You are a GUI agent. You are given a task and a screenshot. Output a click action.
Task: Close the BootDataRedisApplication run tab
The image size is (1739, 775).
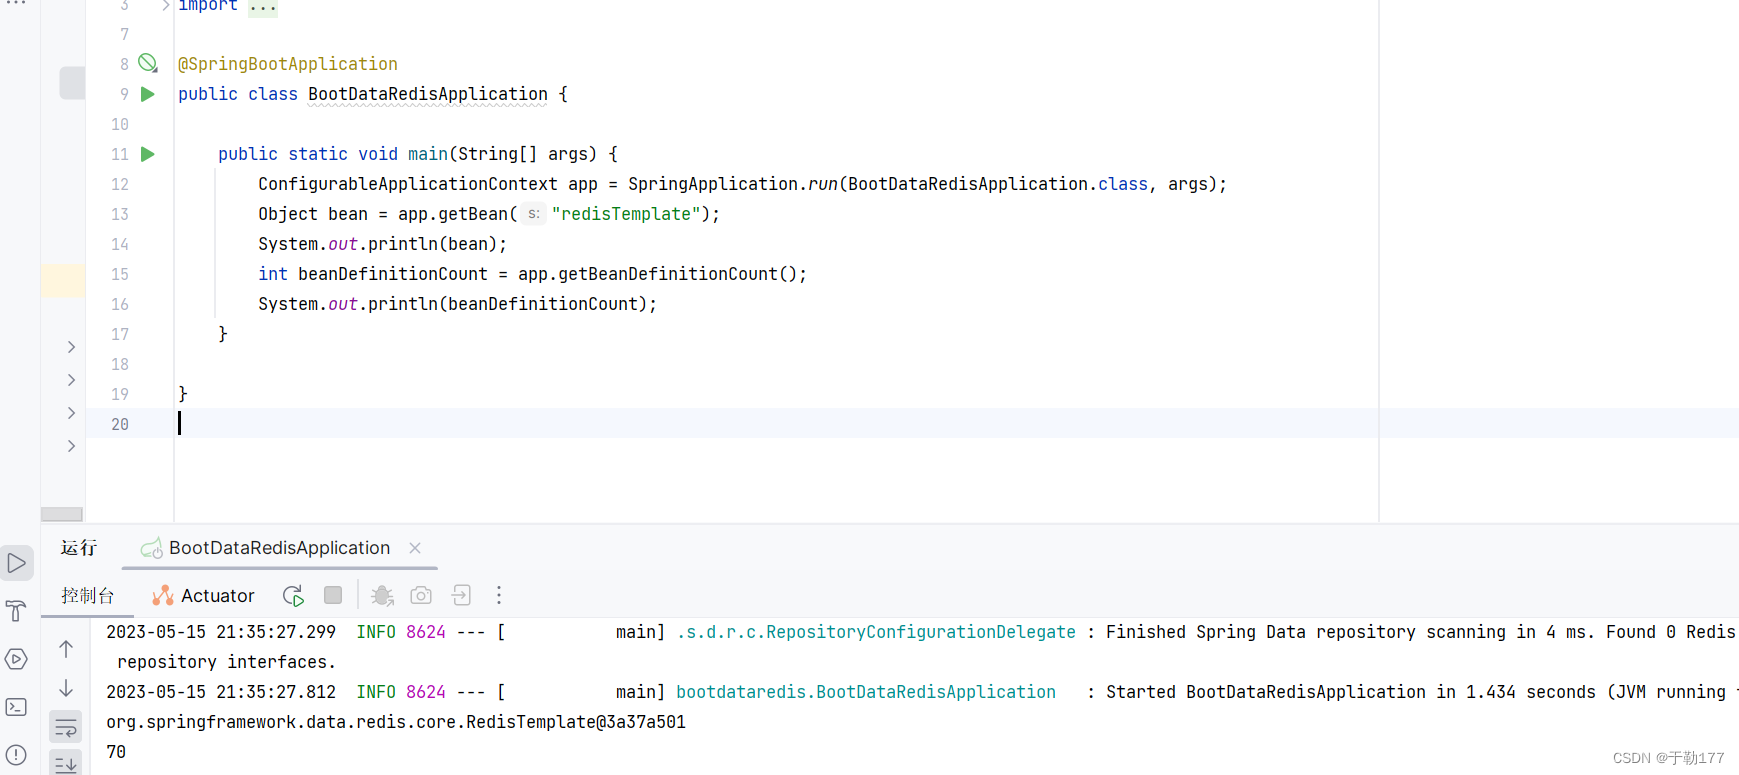(415, 548)
